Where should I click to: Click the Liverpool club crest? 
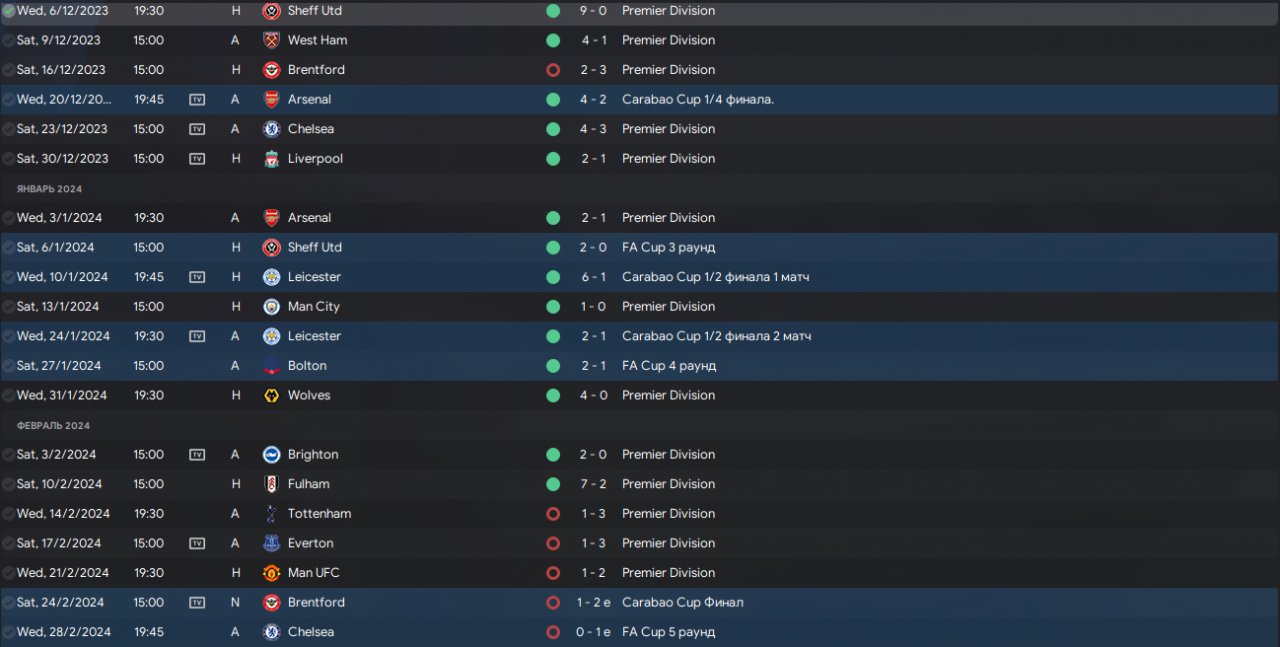(271, 158)
